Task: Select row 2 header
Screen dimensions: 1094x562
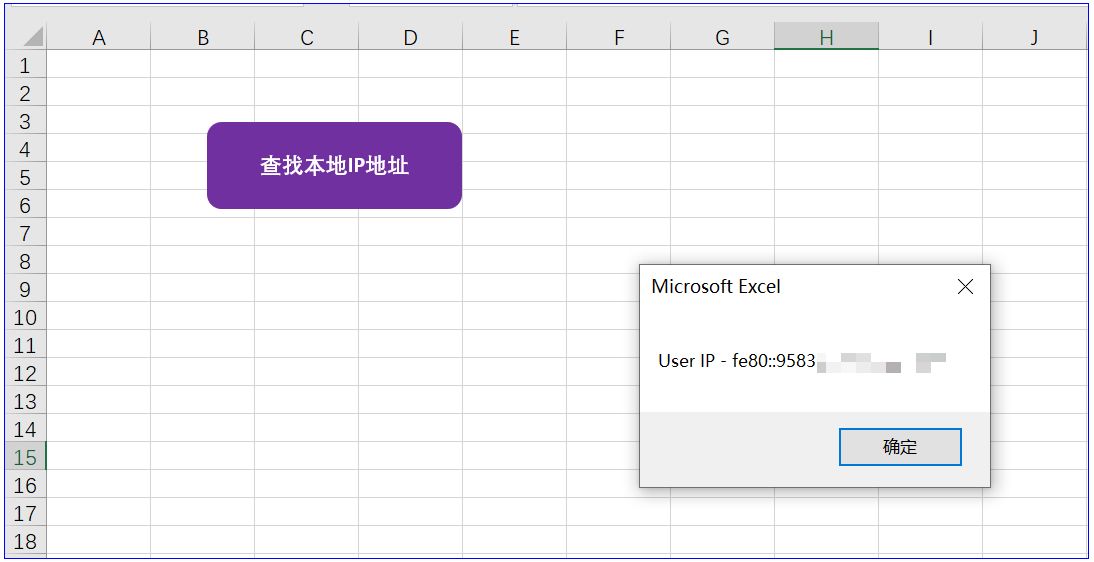Action: [x=26, y=92]
